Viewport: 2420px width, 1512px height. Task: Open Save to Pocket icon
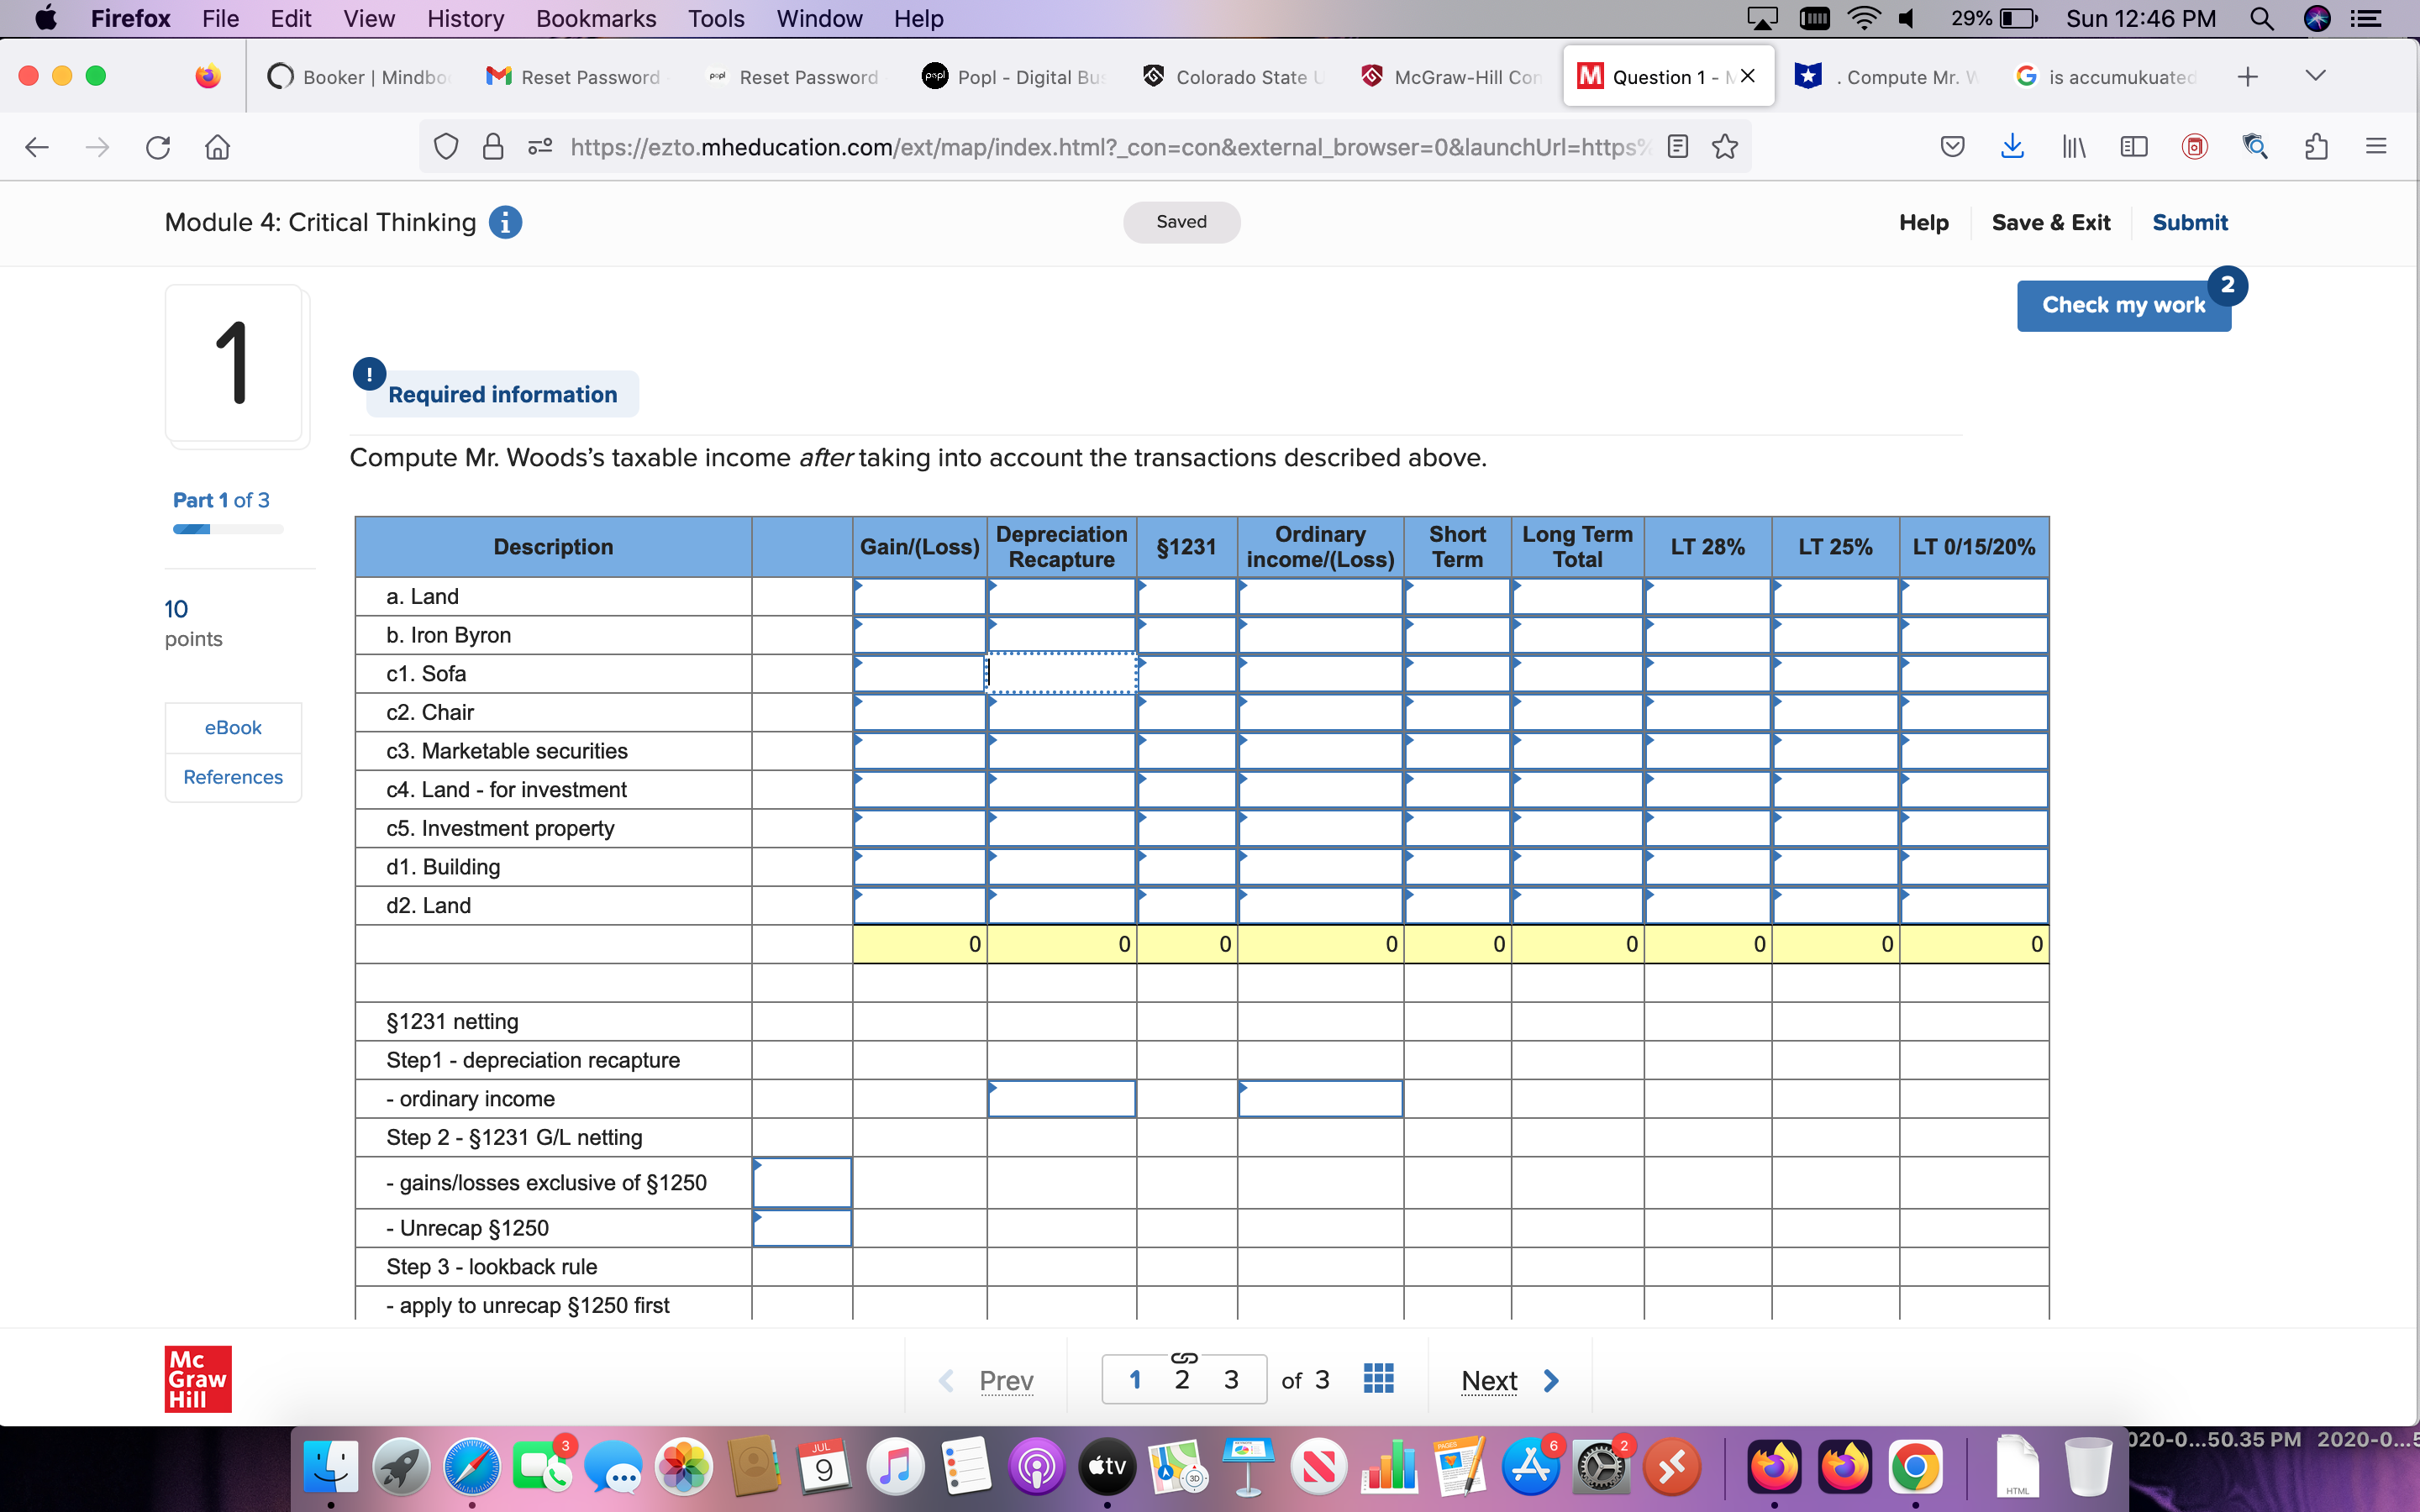[1952, 147]
